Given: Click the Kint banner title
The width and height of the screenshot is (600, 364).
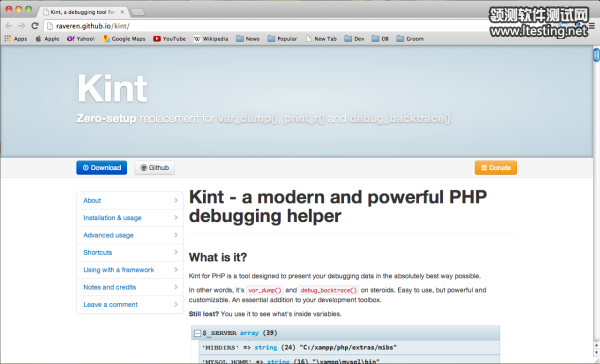Looking at the screenshot, I should [112, 88].
